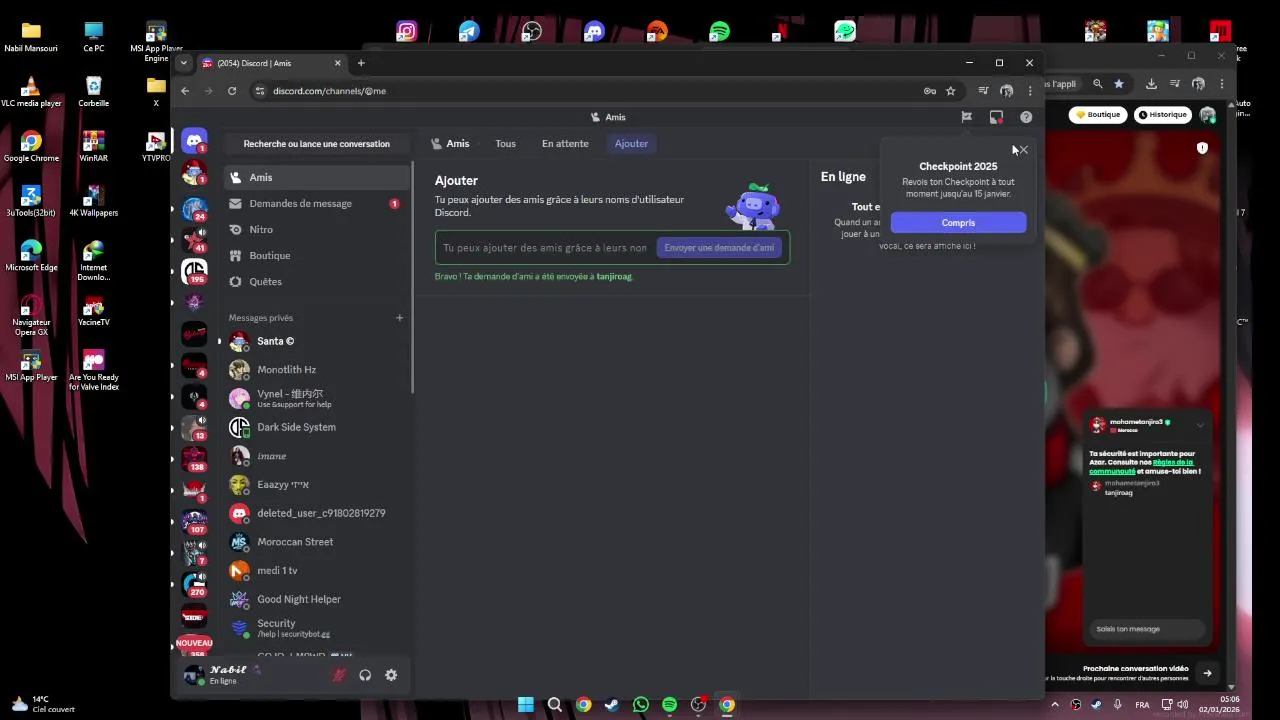Open Chrome three-dot menu in Discord window
Image resolution: width=1280 pixels, height=720 pixels.
pos(1030,91)
